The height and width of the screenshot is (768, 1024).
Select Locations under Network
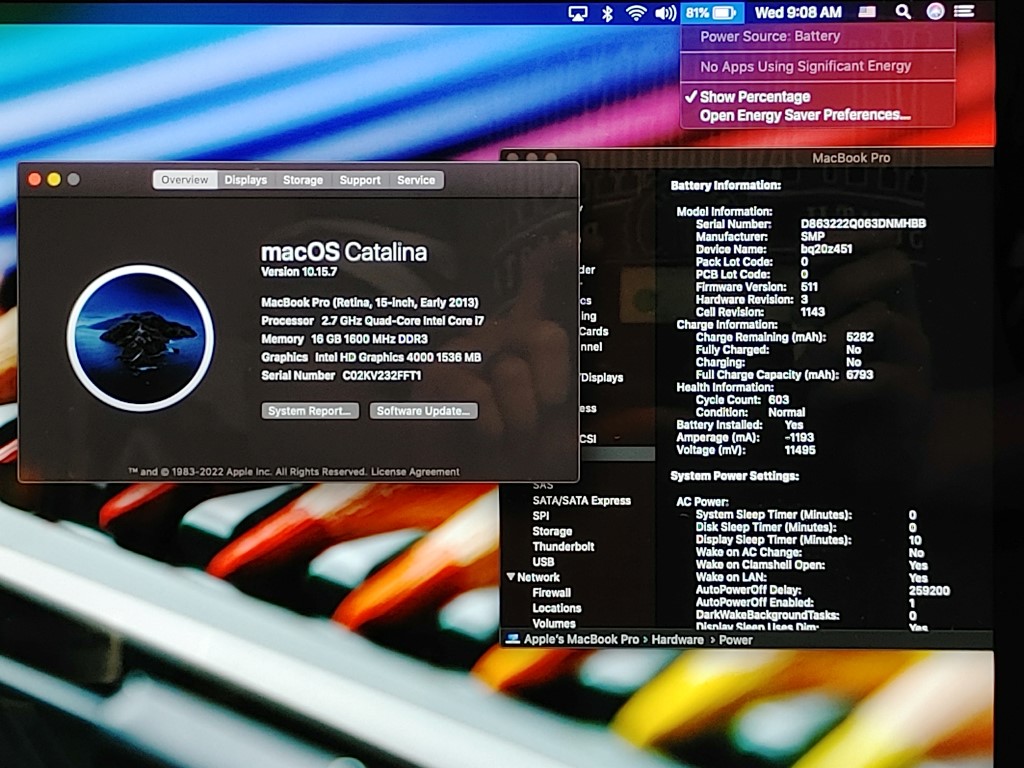(557, 608)
